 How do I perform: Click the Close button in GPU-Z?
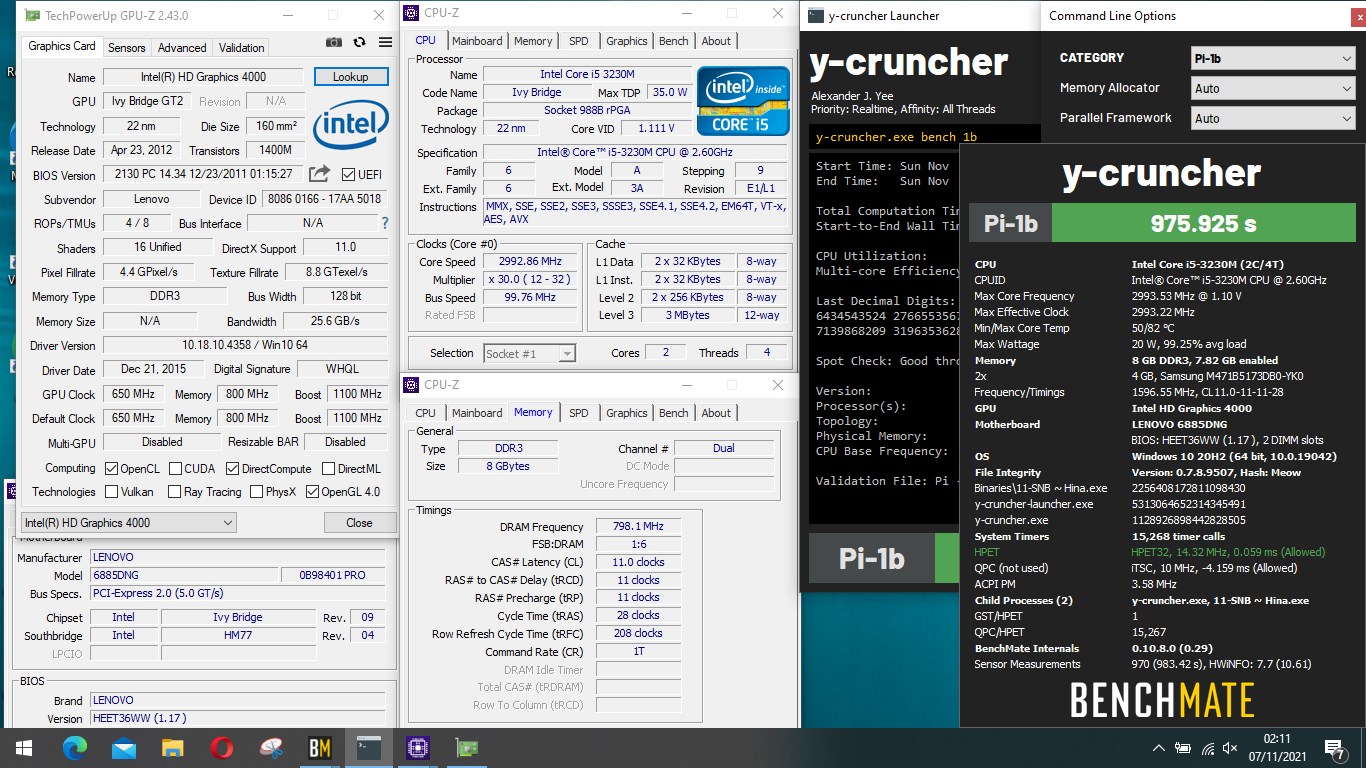(x=359, y=522)
